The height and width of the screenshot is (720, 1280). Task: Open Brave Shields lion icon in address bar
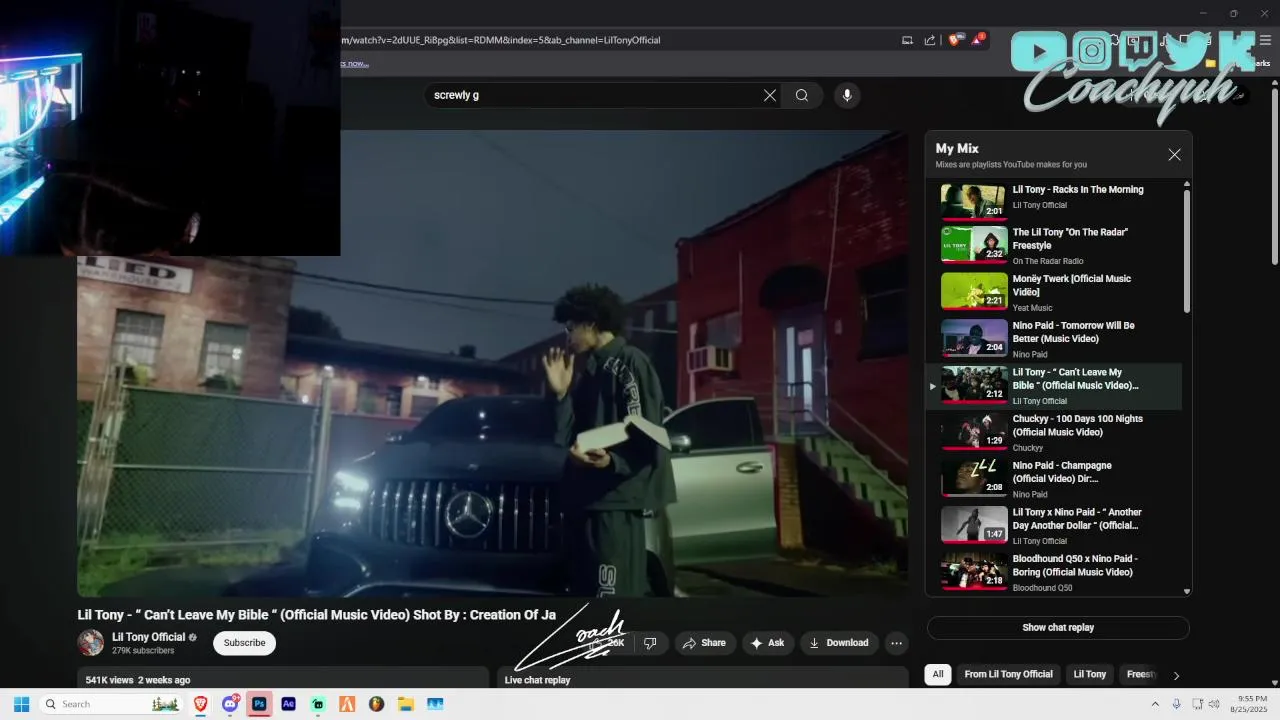pyautogui.click(x=953, y=40)
